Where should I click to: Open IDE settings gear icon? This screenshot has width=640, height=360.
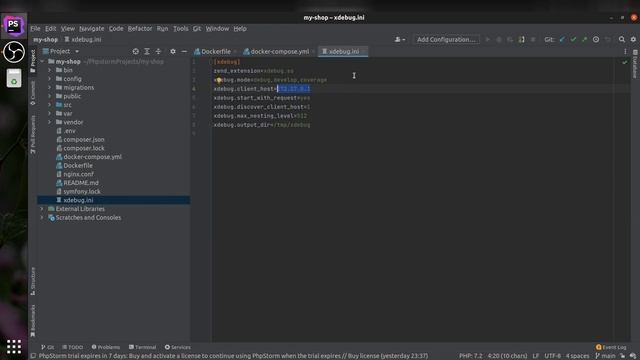click(633, 40)
